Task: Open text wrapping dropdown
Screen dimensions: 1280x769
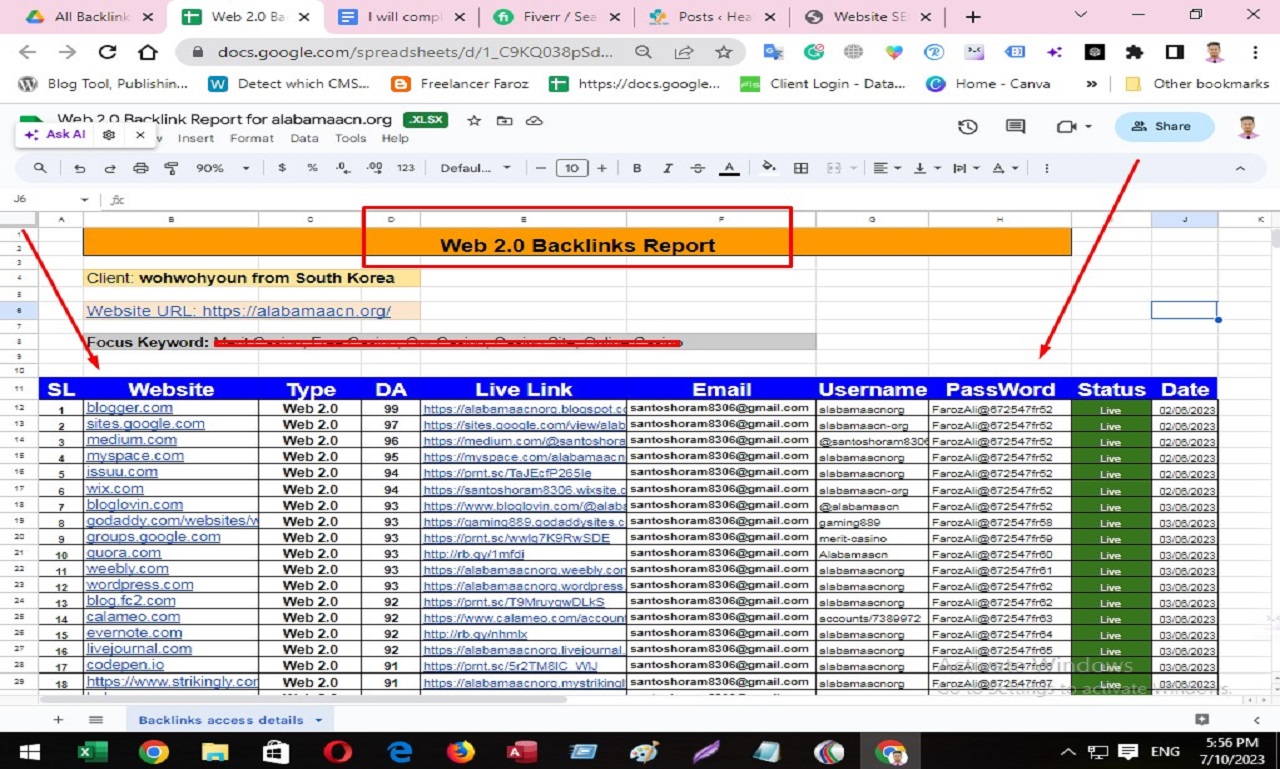Action: (965, 168)
